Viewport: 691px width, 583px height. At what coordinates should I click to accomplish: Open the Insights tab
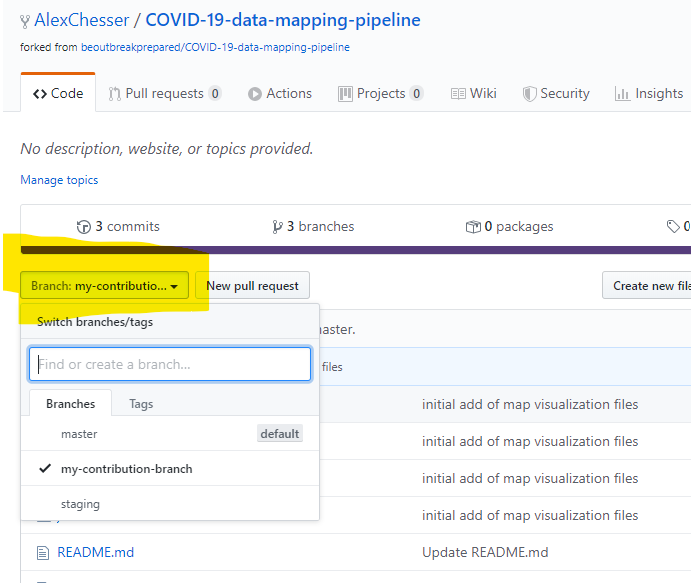pos(649,93)
